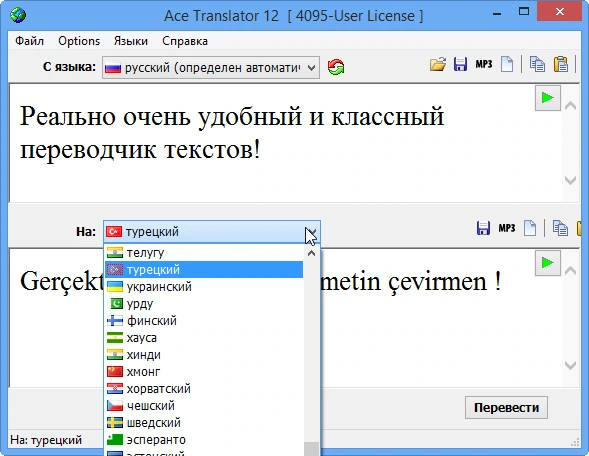Select хмонг in the language list

pos(204,371)
